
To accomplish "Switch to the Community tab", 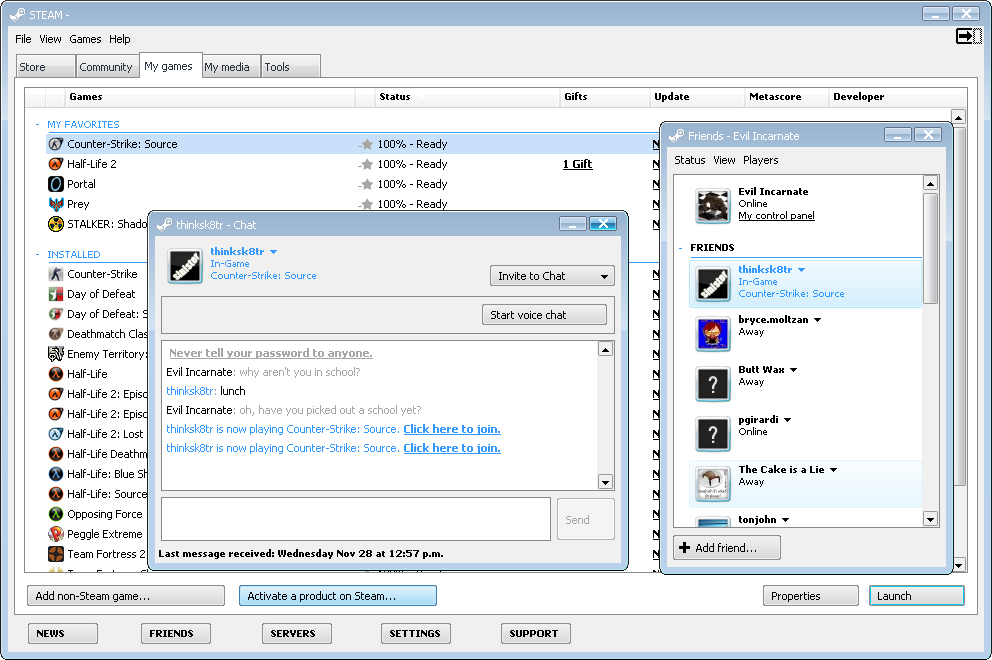I will (x=106, y=66).
